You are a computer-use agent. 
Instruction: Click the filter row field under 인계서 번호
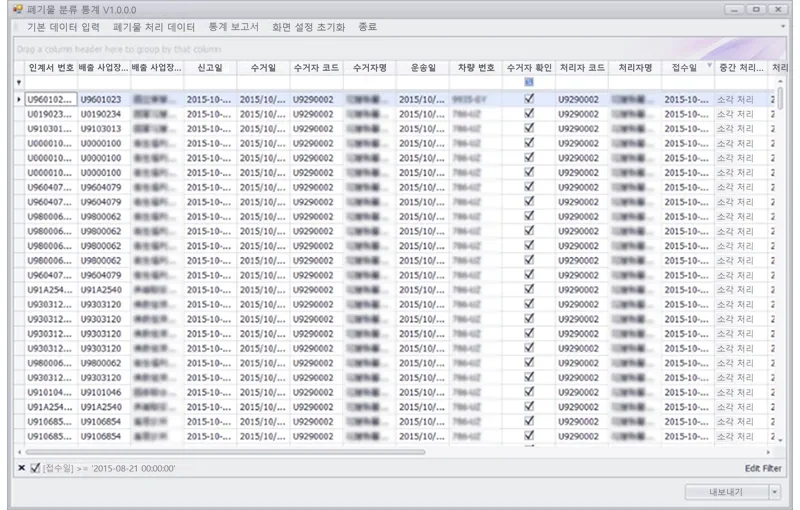pyautogui.click(x=51, y=82)
